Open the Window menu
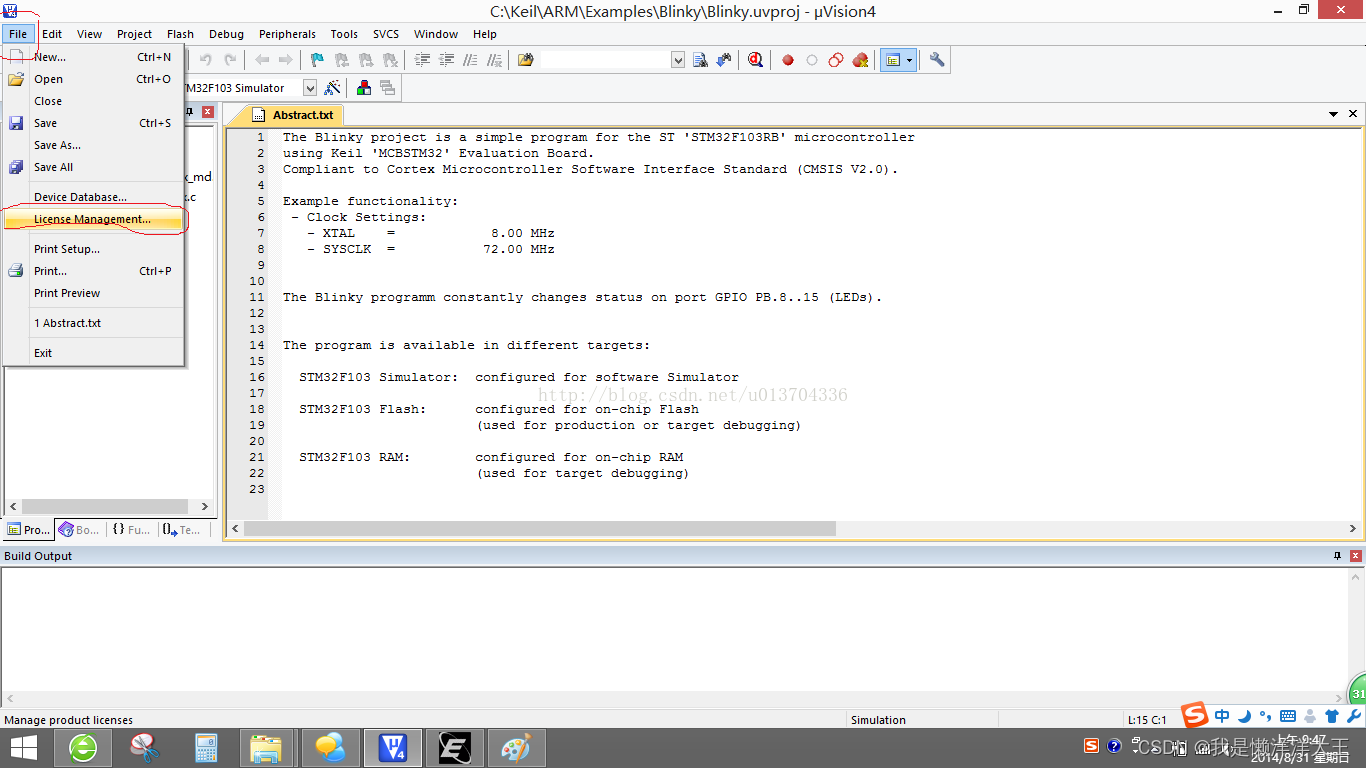 pyautogui.click(x=436, y=34)
